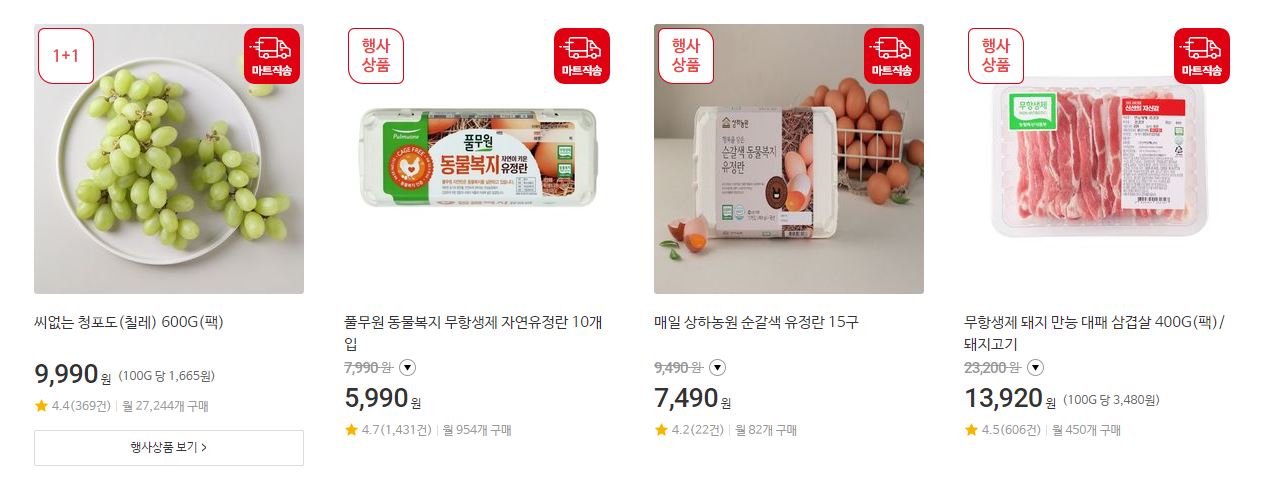Screen dimensions: 1265x491
Task: Open 무항생제 돼지 만능 대패 삼겹살 title
Action: click(1094, 332)
